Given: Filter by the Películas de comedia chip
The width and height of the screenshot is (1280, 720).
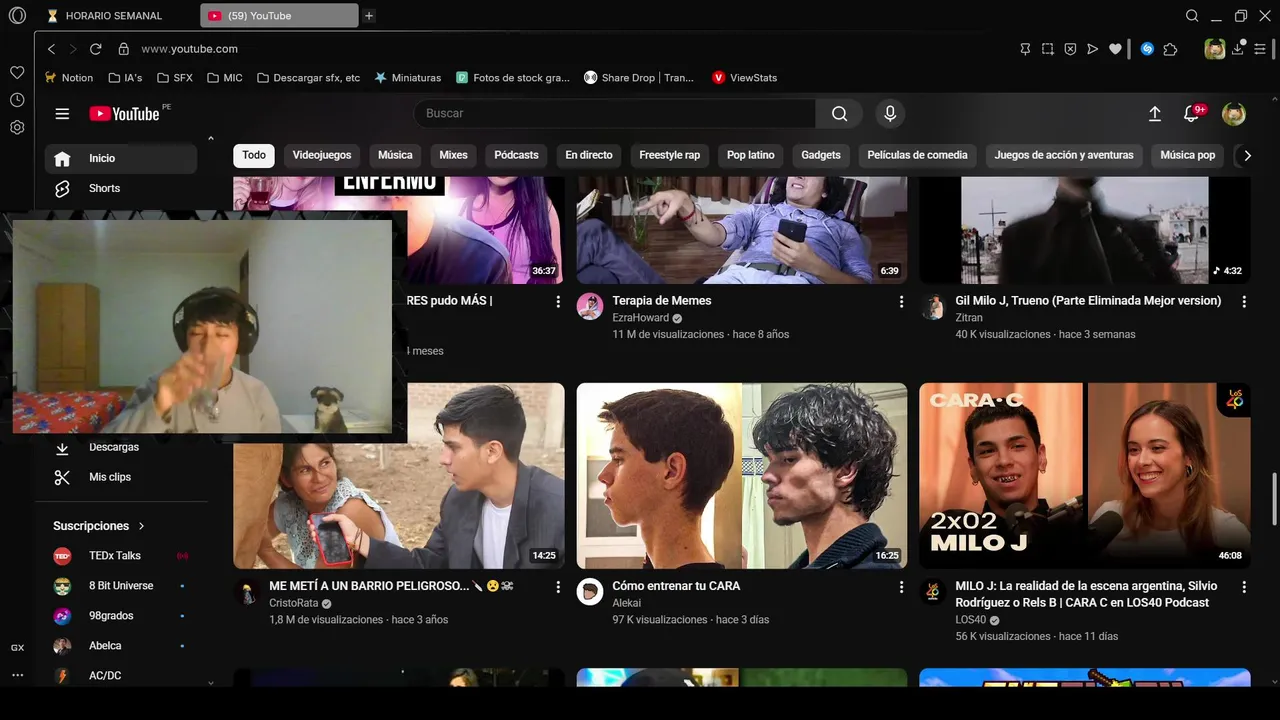Looking at the screenshot, I should coord(917,155).
